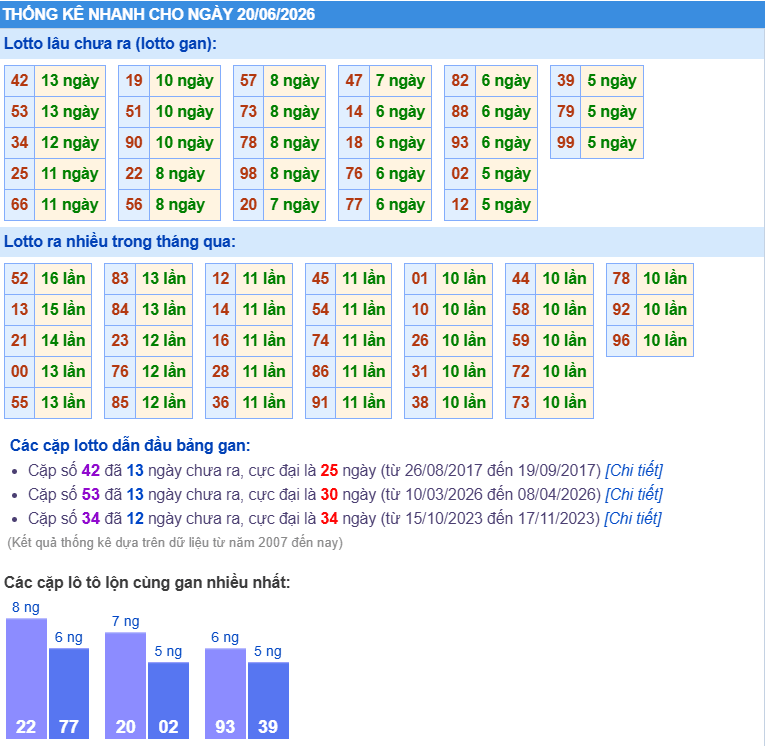This screenshot has height=746, width=769.
Task: Click '5 ngày' cell beside 99
Action: point(612,143)
